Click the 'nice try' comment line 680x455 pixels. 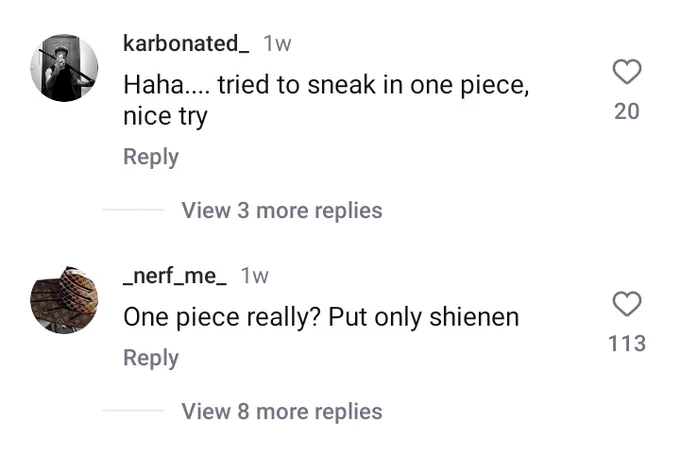point(165,117)
